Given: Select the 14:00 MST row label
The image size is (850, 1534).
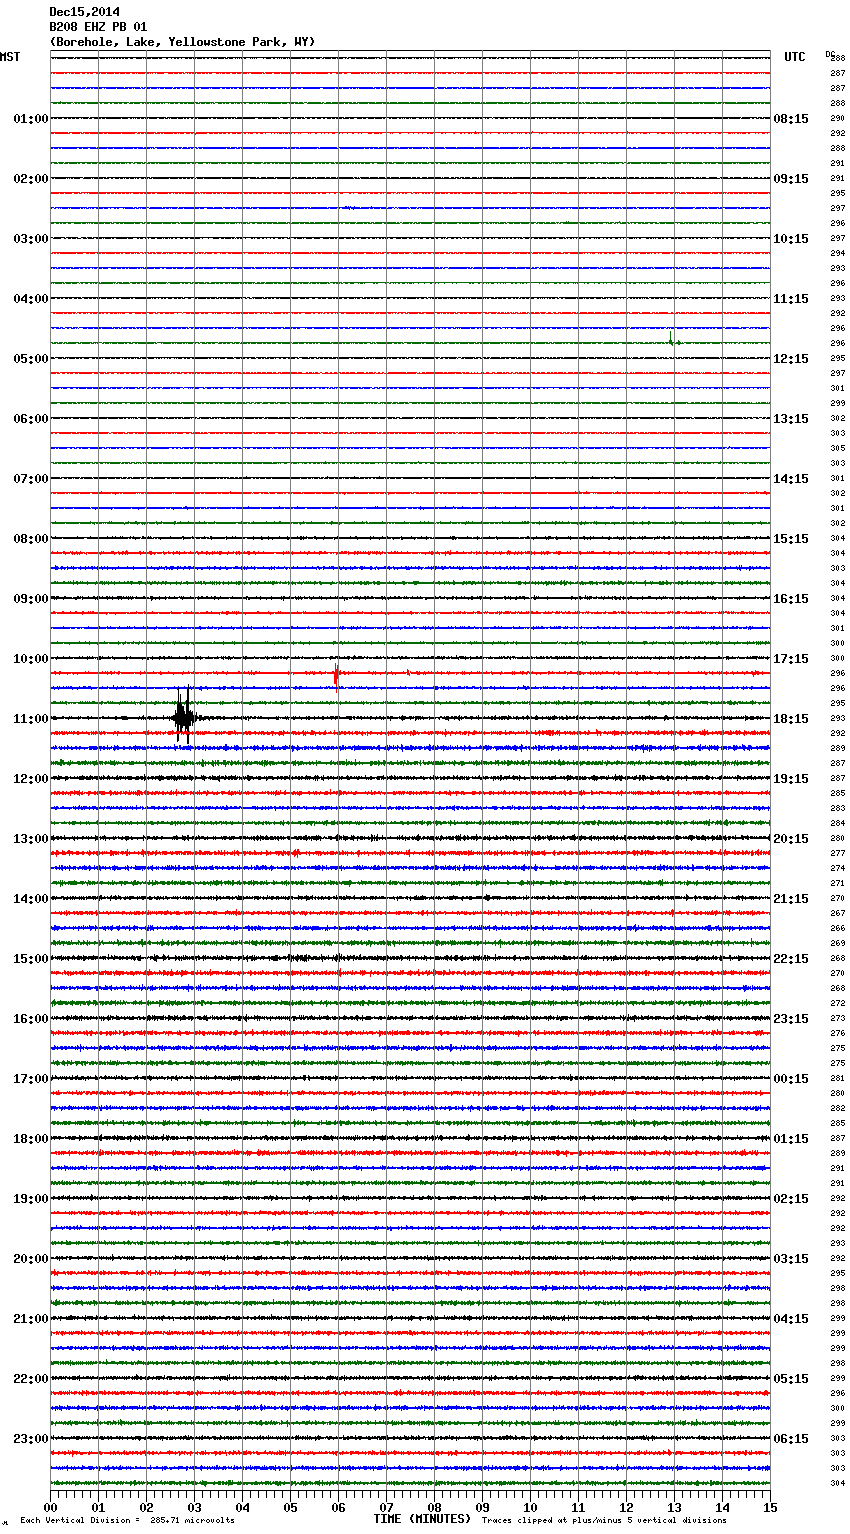Looking at the screenshot, I should [x=30, y=899].
